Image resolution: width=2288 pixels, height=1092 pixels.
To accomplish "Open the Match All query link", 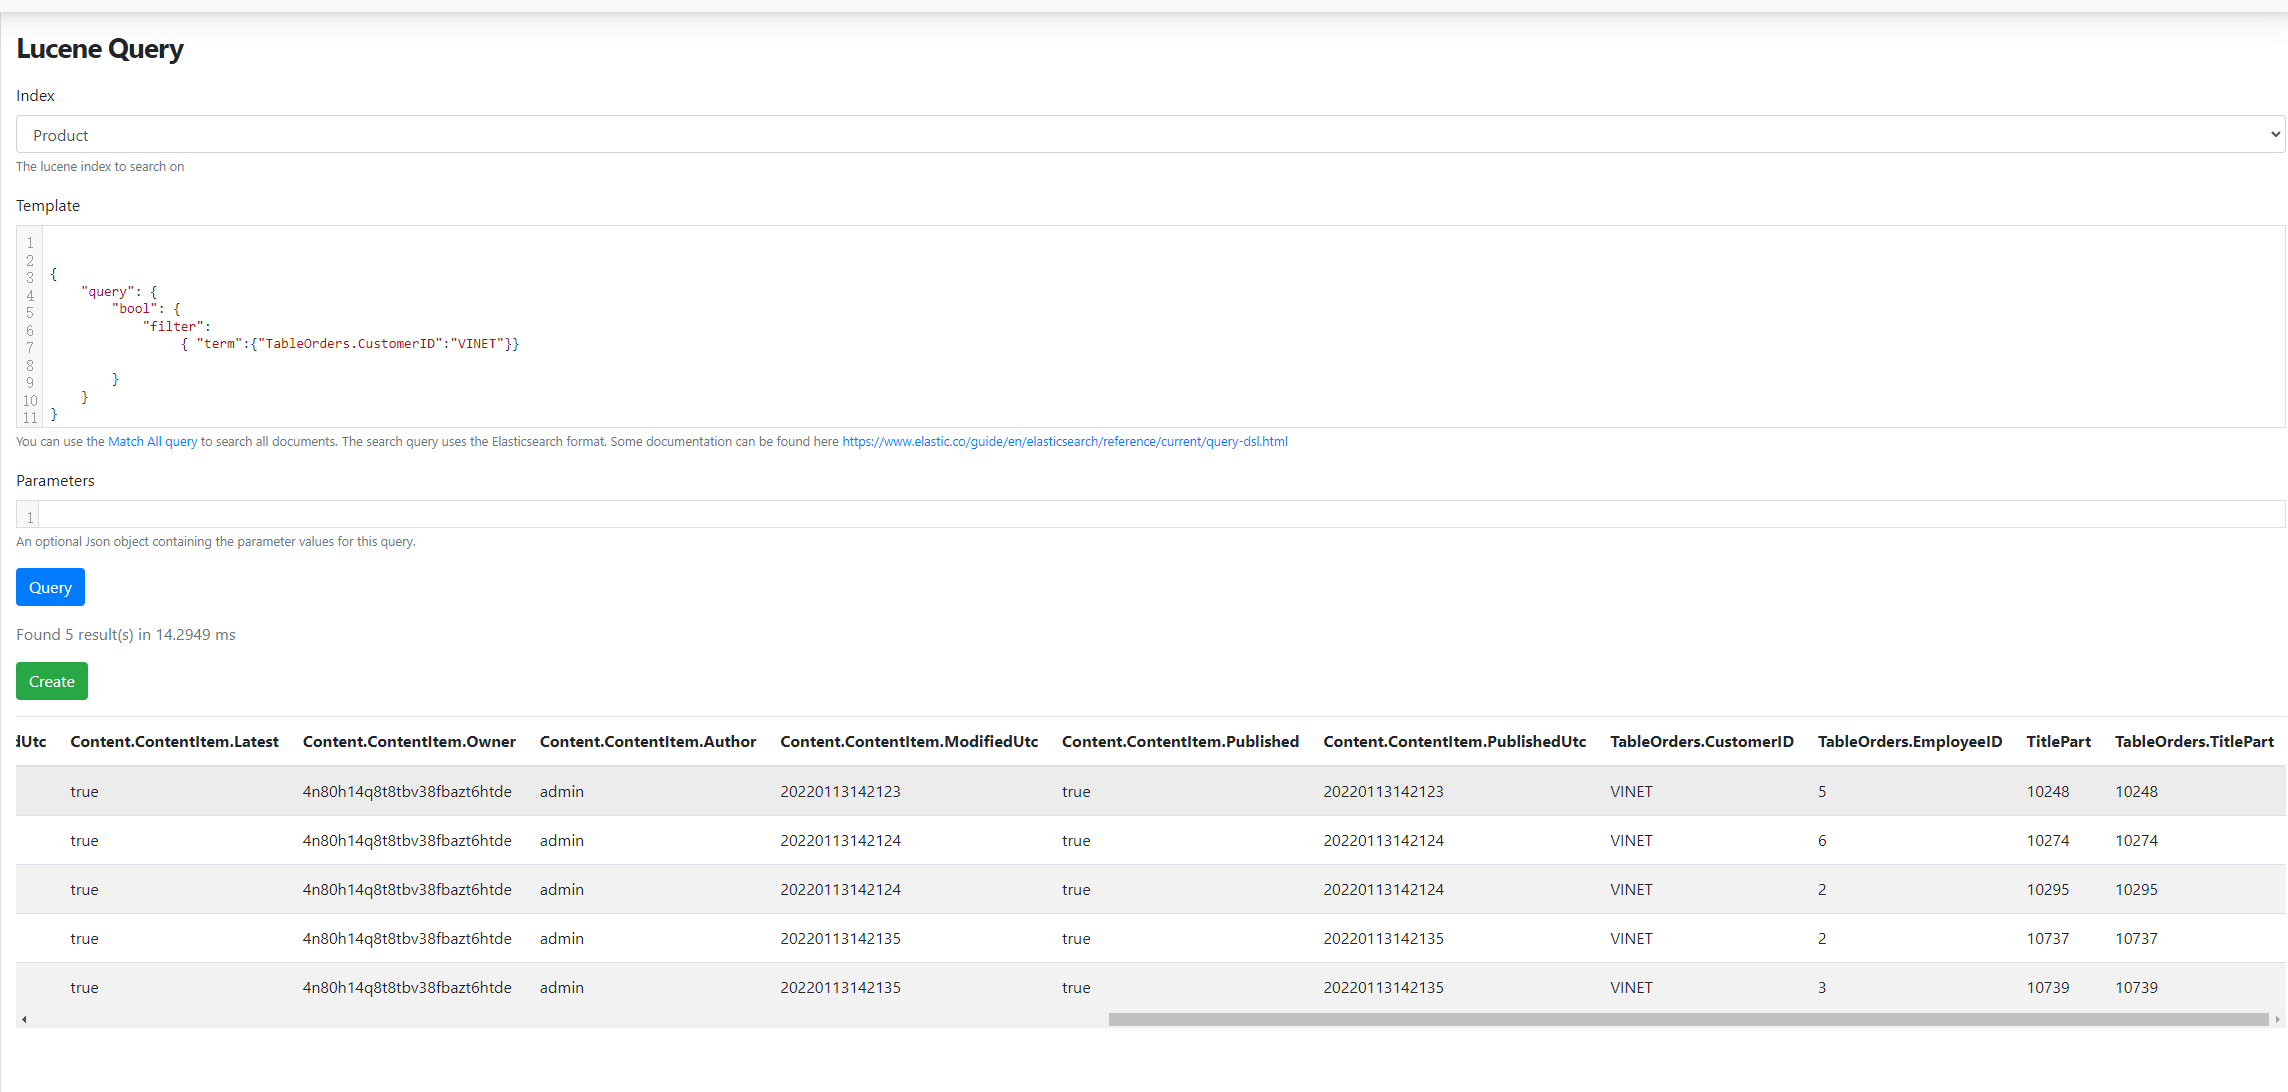I will 152,441.
